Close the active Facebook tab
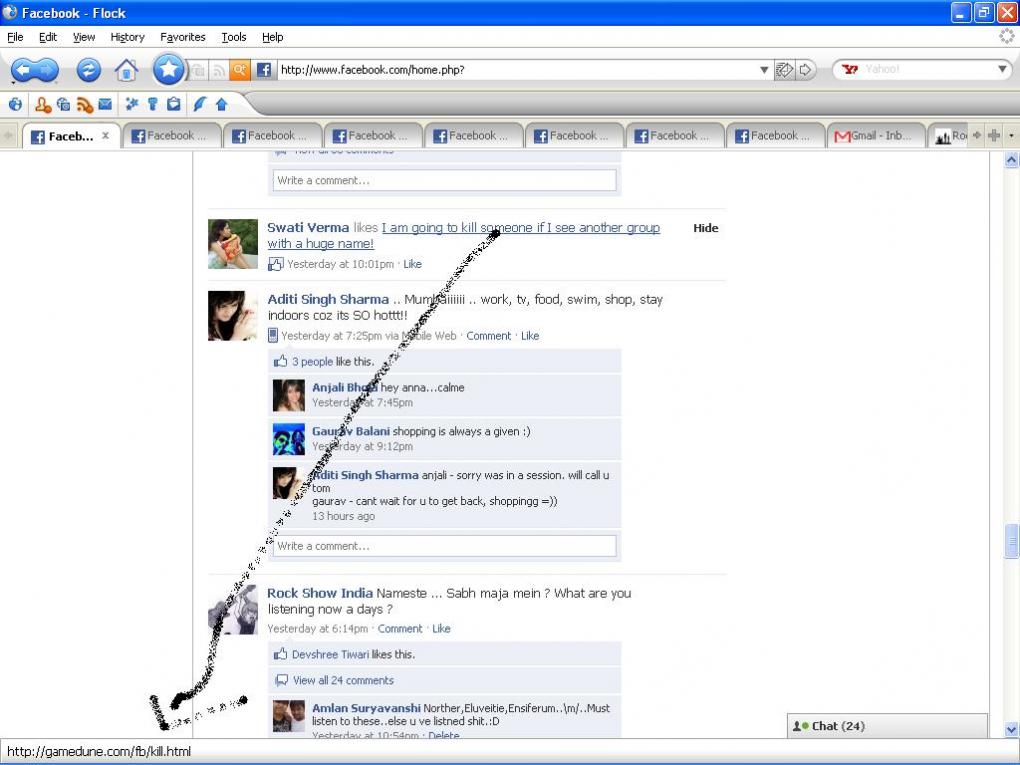This screenshot has height=765, width=1020. click(105, 135)
